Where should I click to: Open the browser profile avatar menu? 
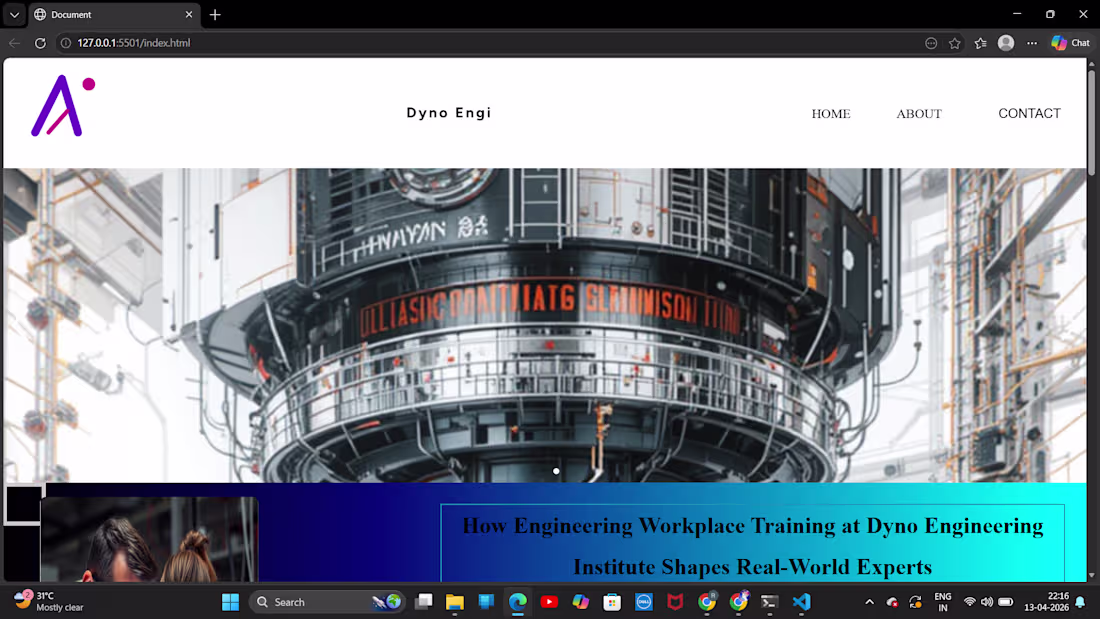coord(1006,42)
